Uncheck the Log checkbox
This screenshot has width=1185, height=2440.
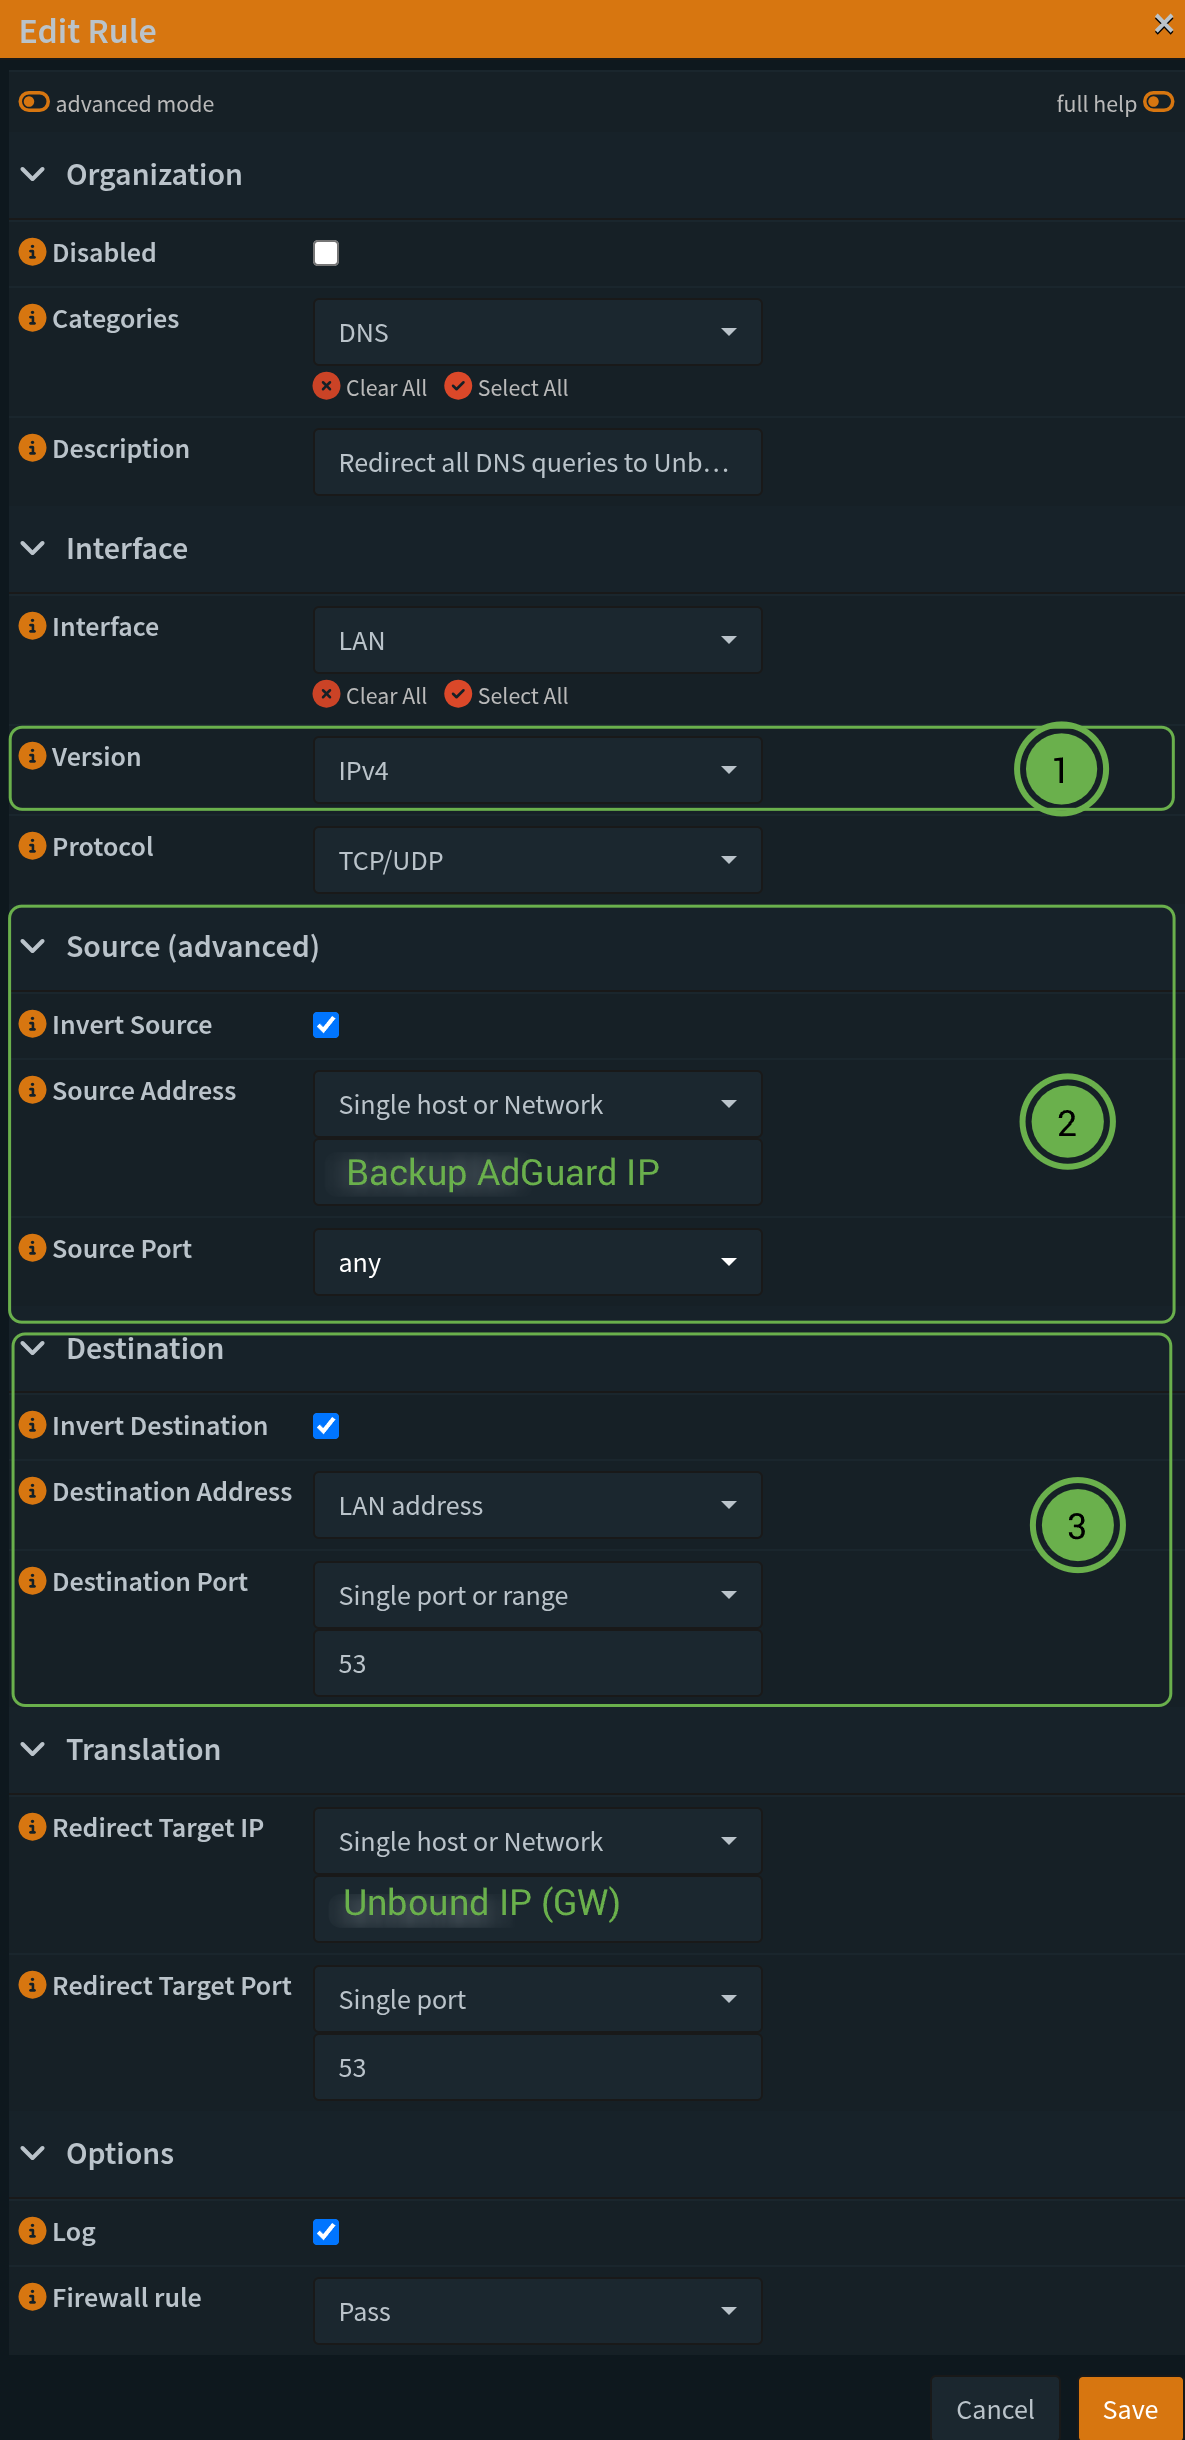[x=326, y=2232]
